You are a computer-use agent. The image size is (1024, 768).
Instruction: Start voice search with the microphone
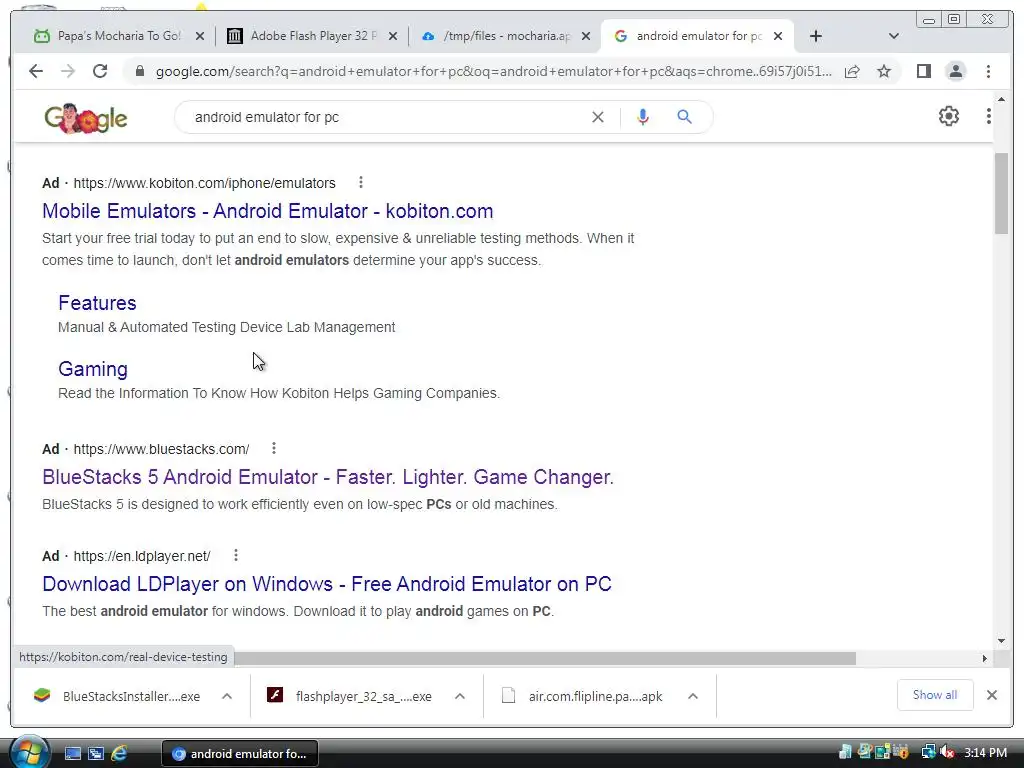[x=643, y=117]
